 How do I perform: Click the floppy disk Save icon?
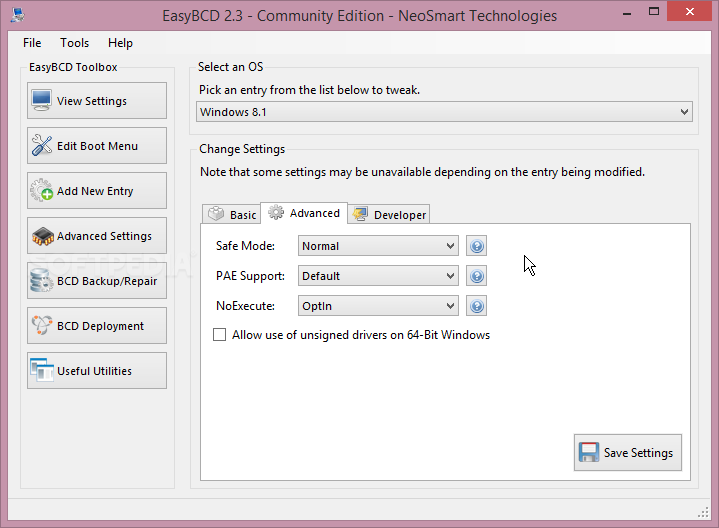click(x=589, y=452)
